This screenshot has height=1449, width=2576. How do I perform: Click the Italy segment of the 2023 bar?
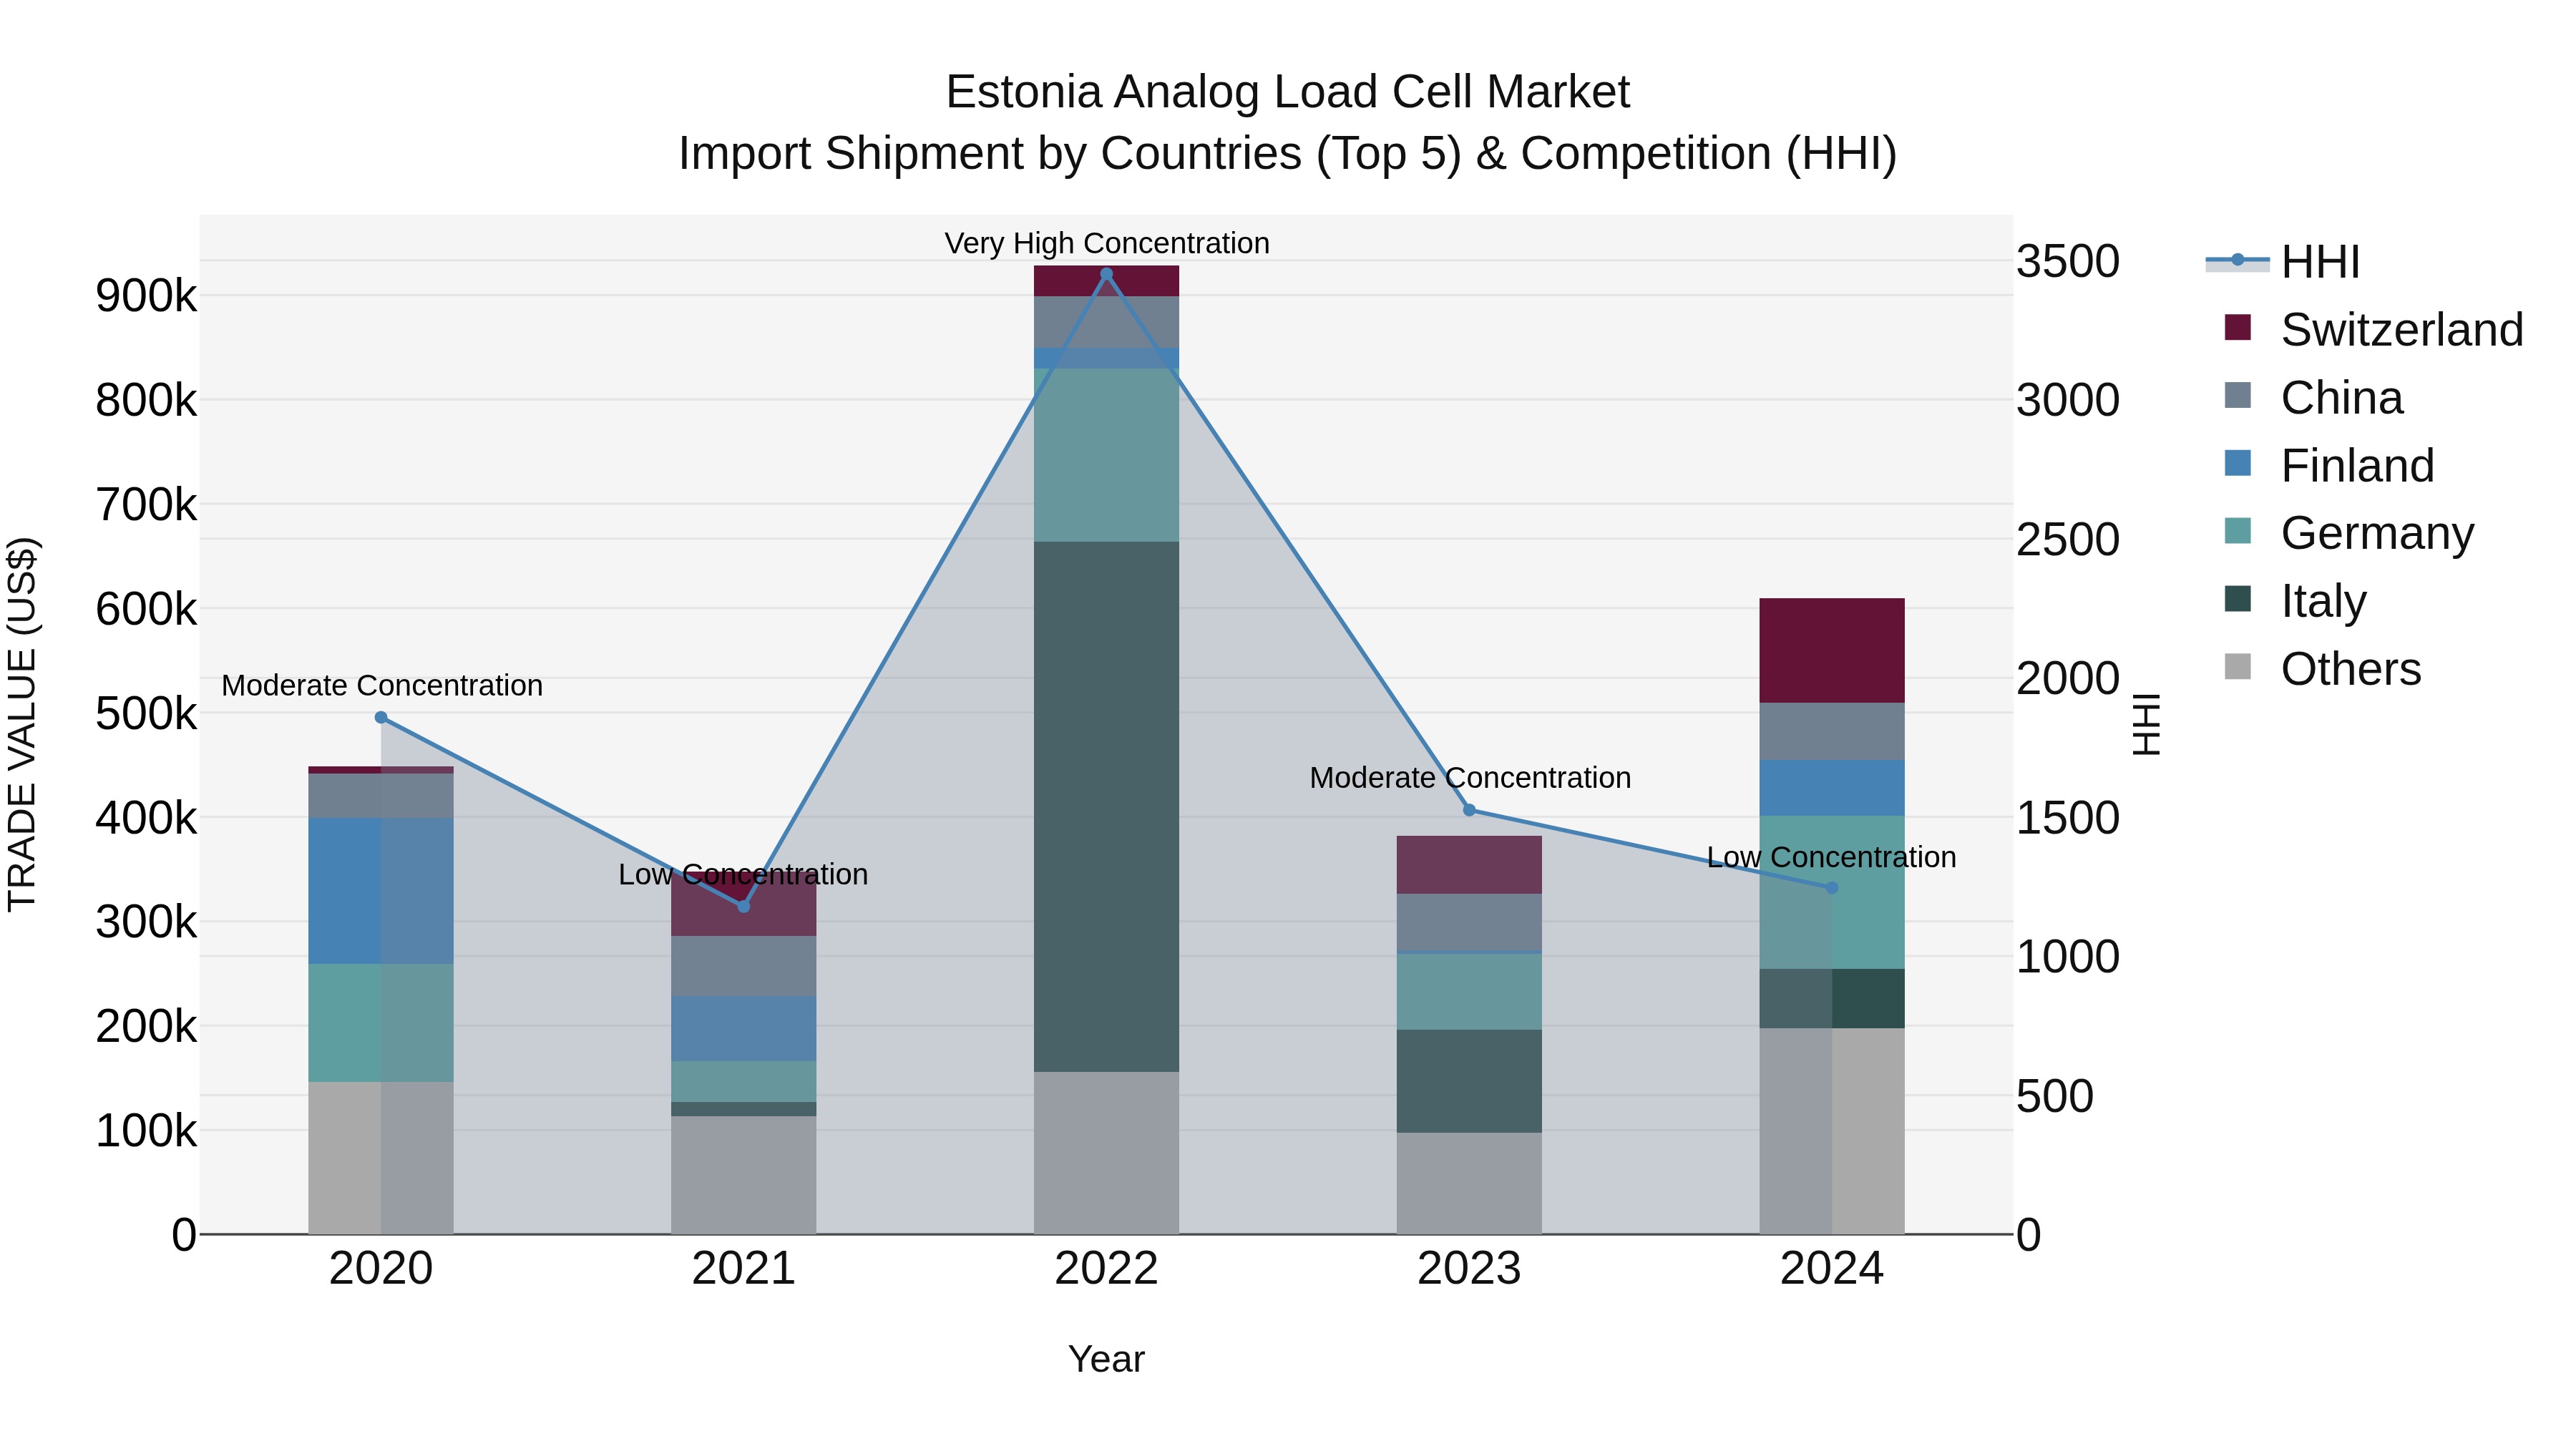tap(1469, 1081)
